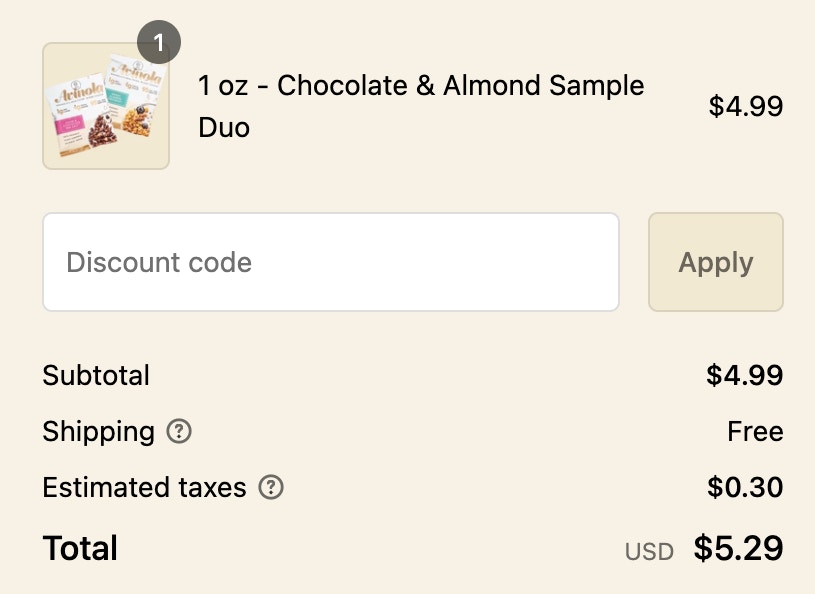The height and width of the screenshot is (594, 815).
Task: Click the Estimated taxes help icon
Action: click(271, 487)
